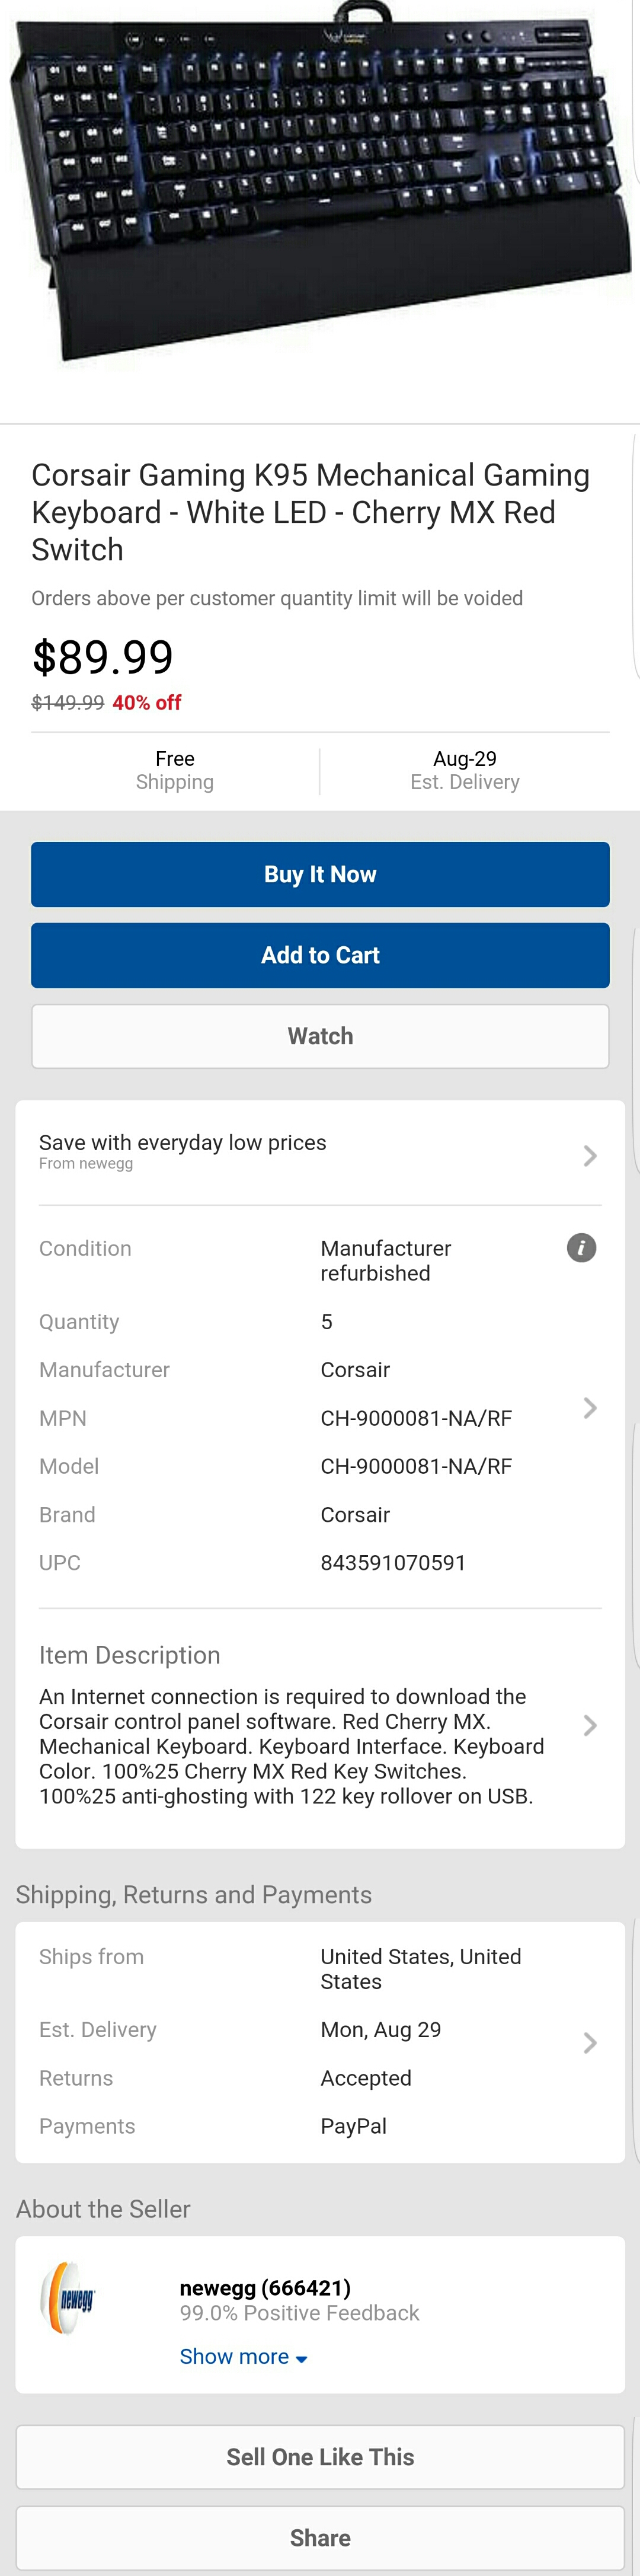Add item to watchlist with Watch
640x2576 pixels.
point(320,1036)
